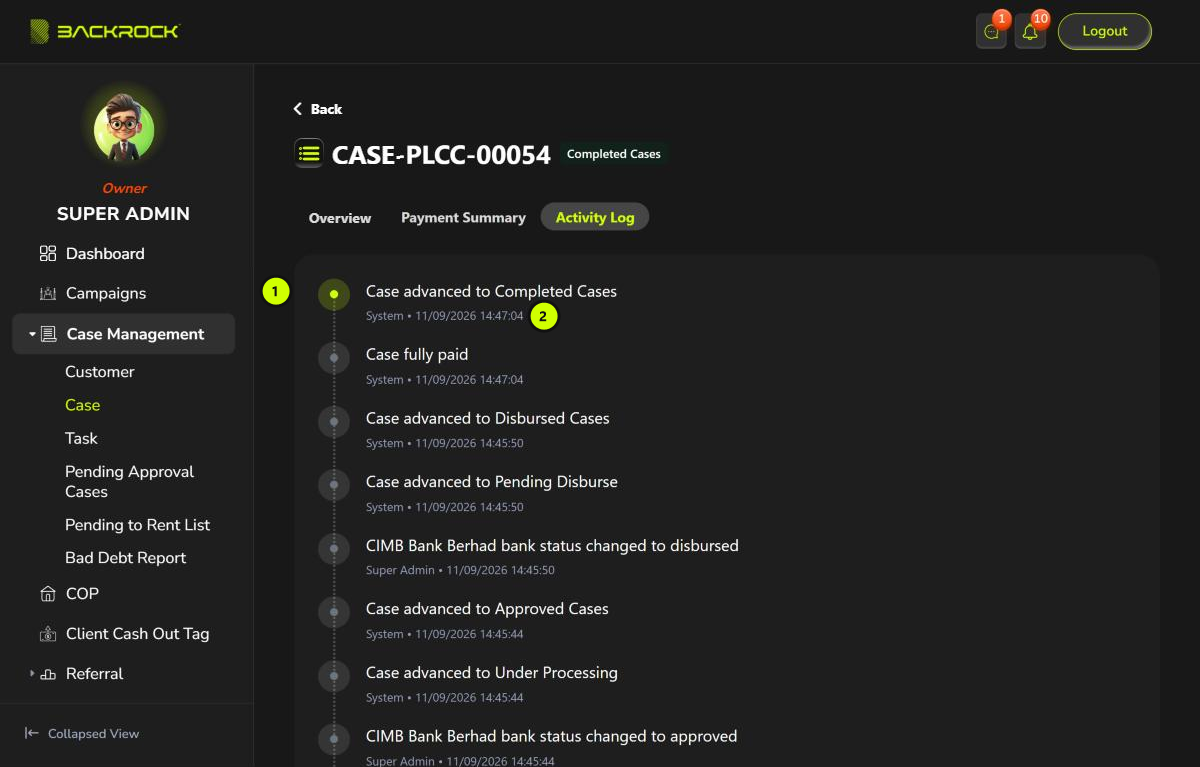Open the Task submenu item

coord(82,438)
